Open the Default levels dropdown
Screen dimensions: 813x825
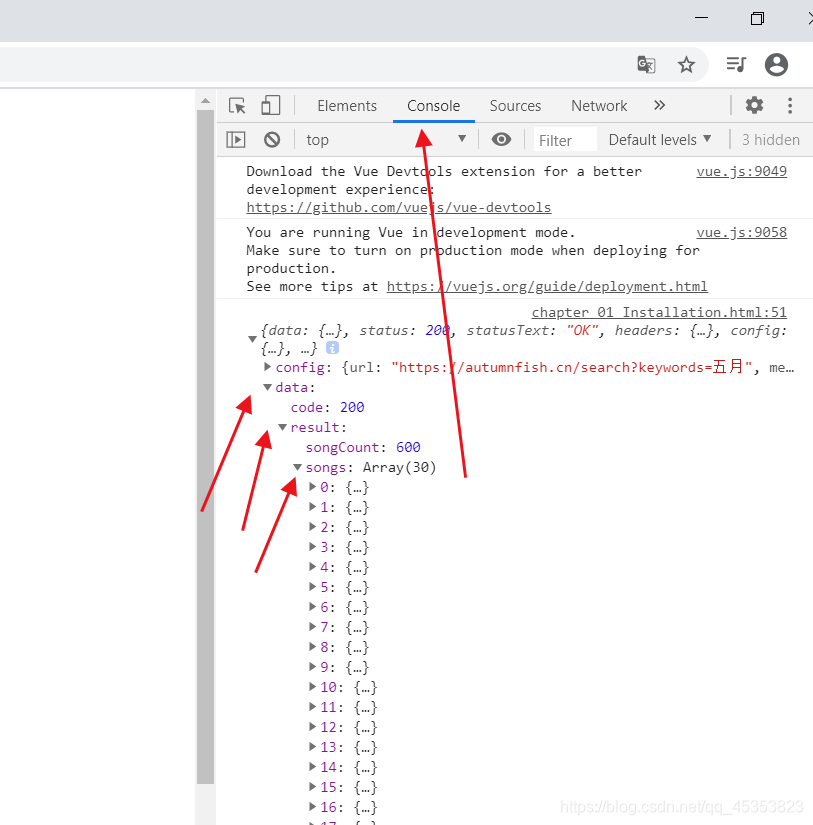660,139
